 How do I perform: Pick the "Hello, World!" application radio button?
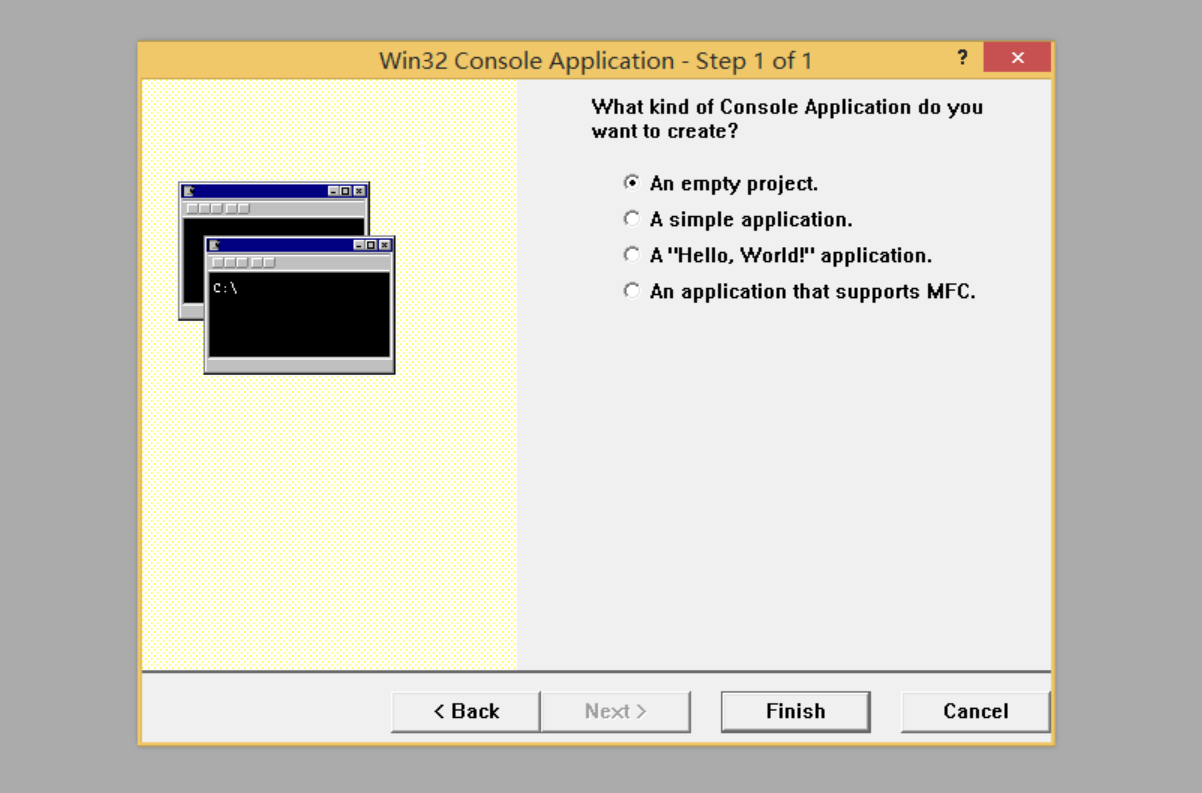631,255
